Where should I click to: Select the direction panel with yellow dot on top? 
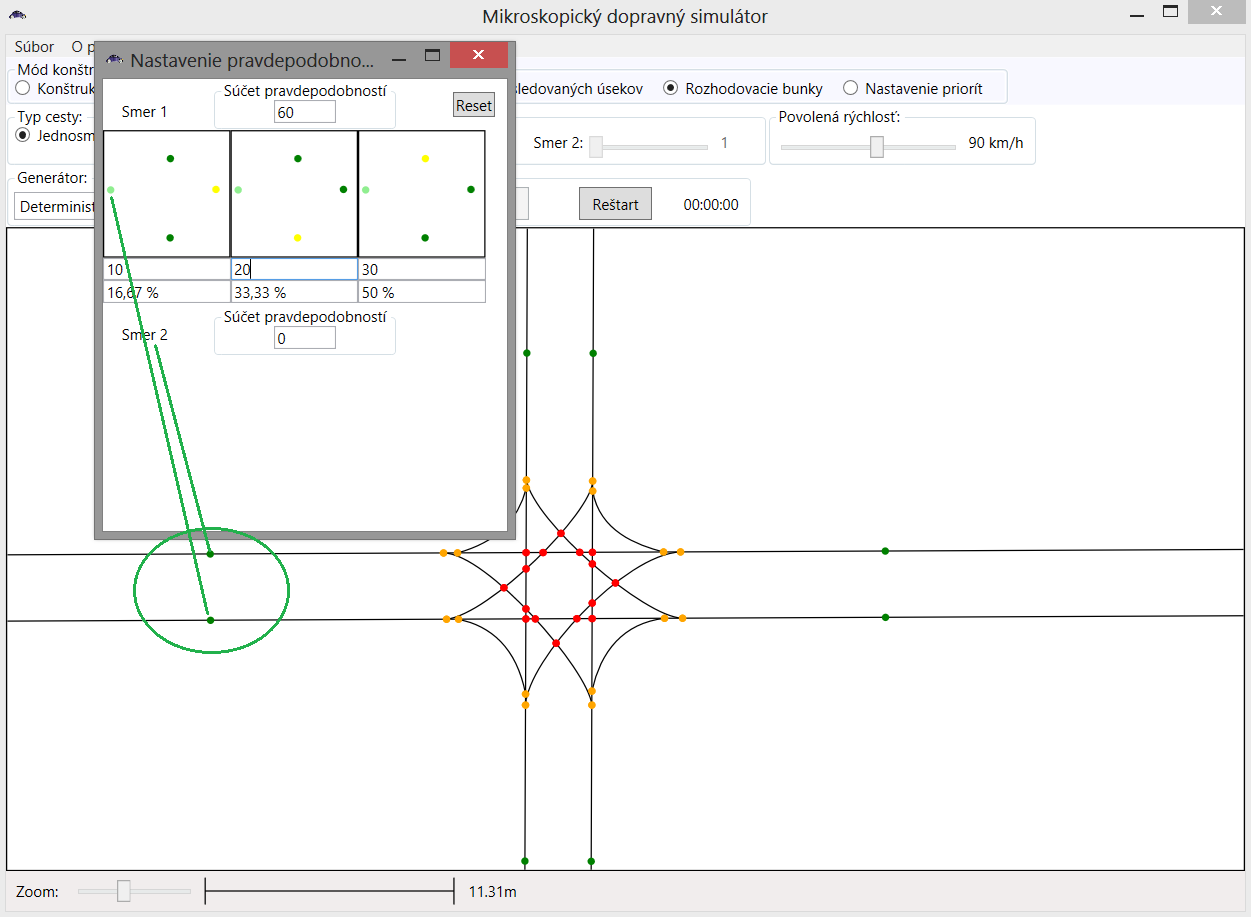click(421, 194)
